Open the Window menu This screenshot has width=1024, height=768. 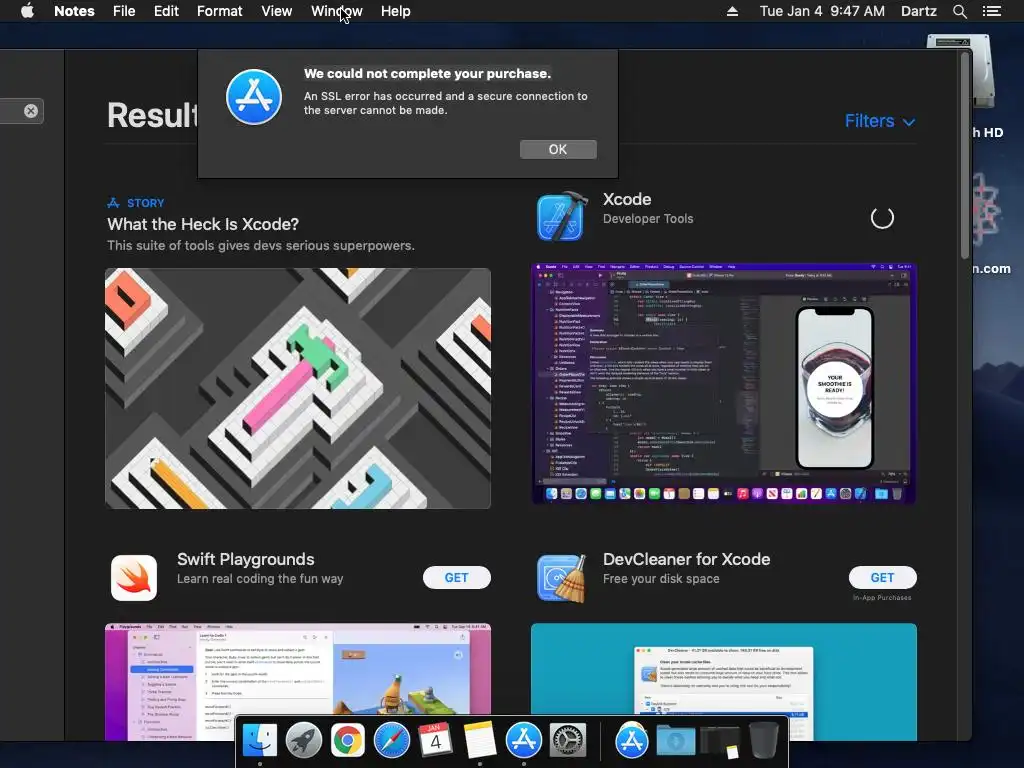(x=336, y=11)
